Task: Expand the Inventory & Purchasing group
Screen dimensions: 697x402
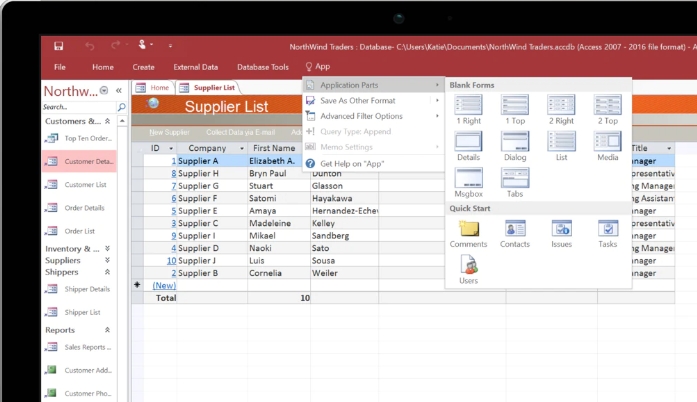Action: click(x=107, y=249)
